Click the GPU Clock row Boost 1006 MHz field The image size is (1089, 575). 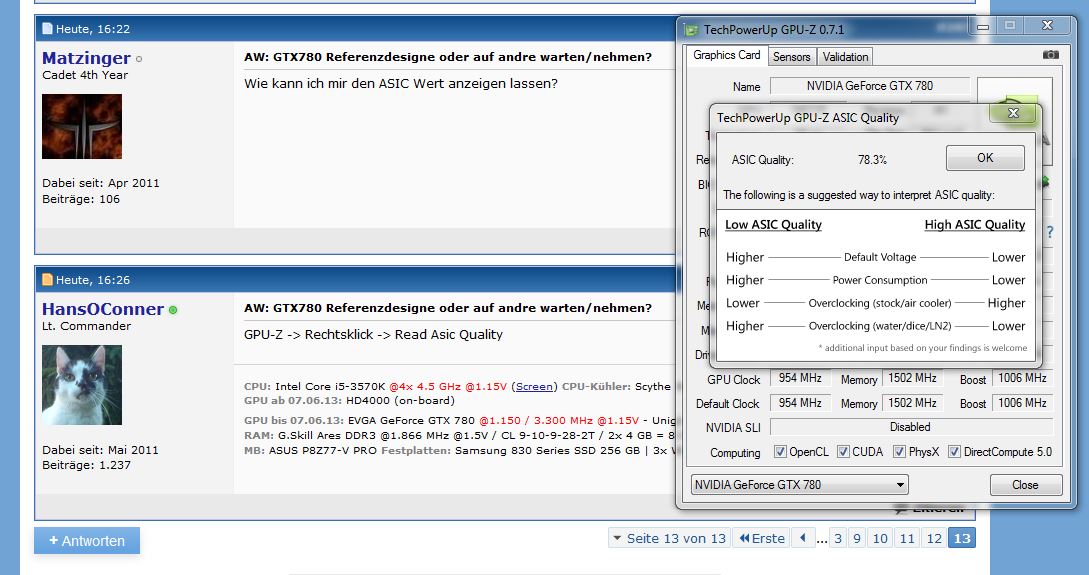coord(1022,378)
